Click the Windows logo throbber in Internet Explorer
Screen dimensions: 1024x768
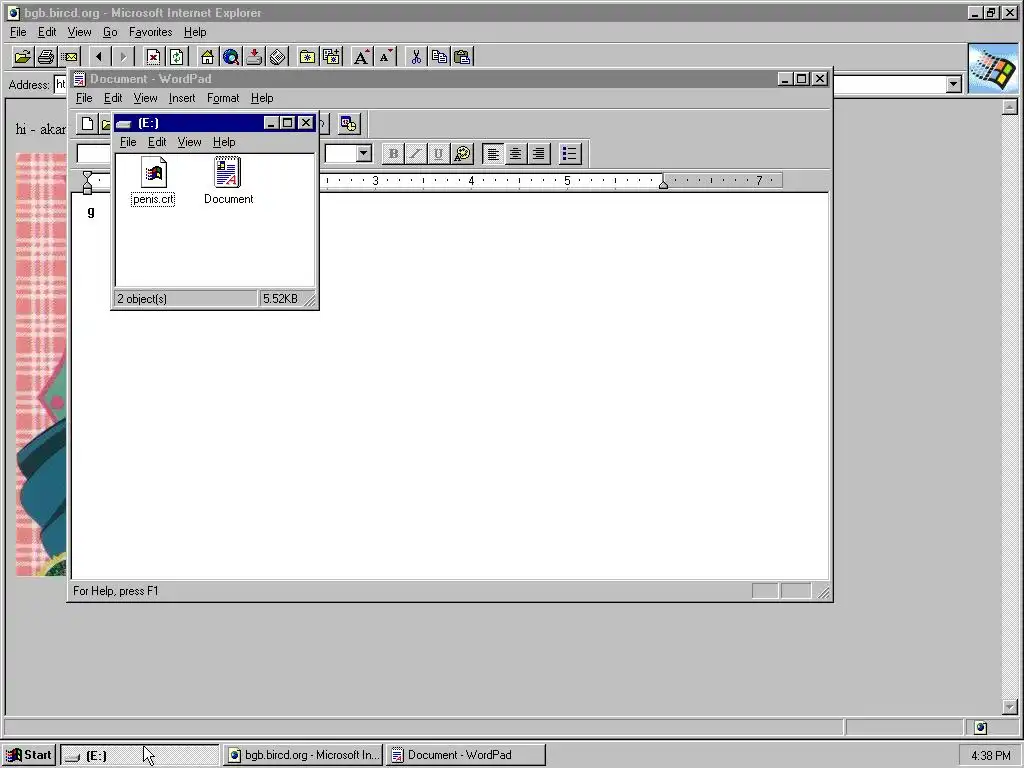coord(993,69)
